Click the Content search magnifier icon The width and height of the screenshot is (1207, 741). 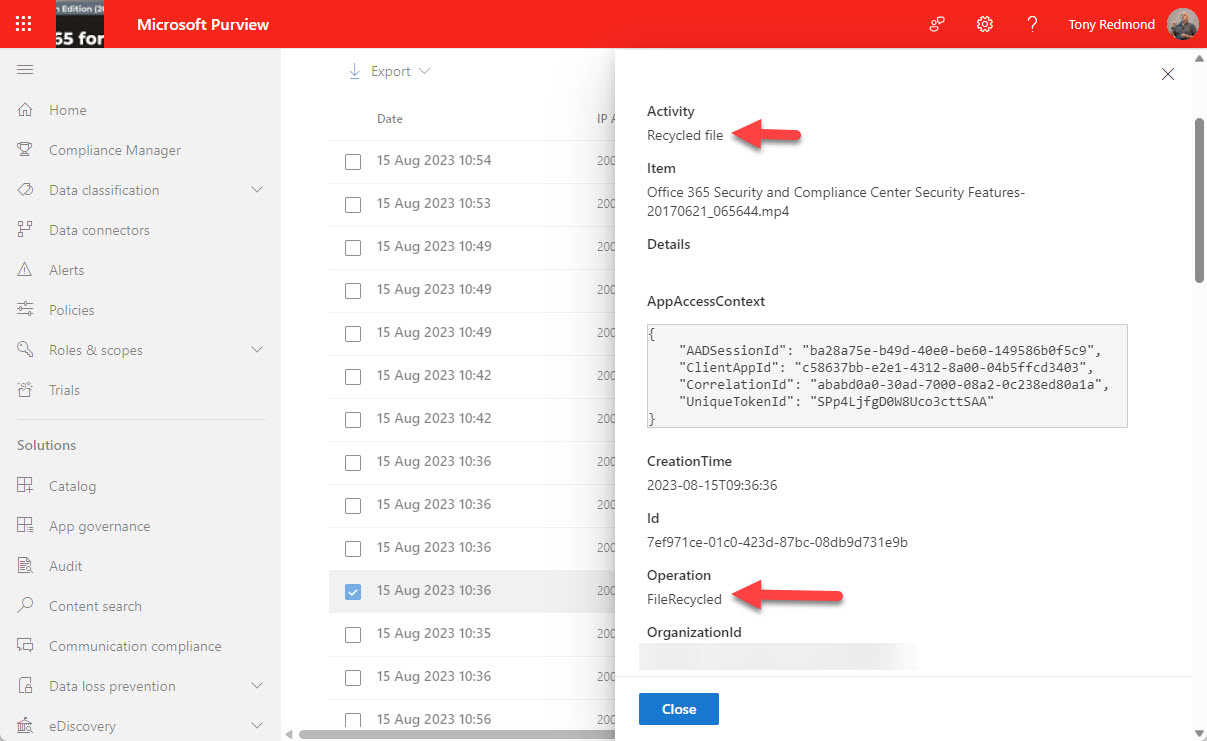[26, 606]
